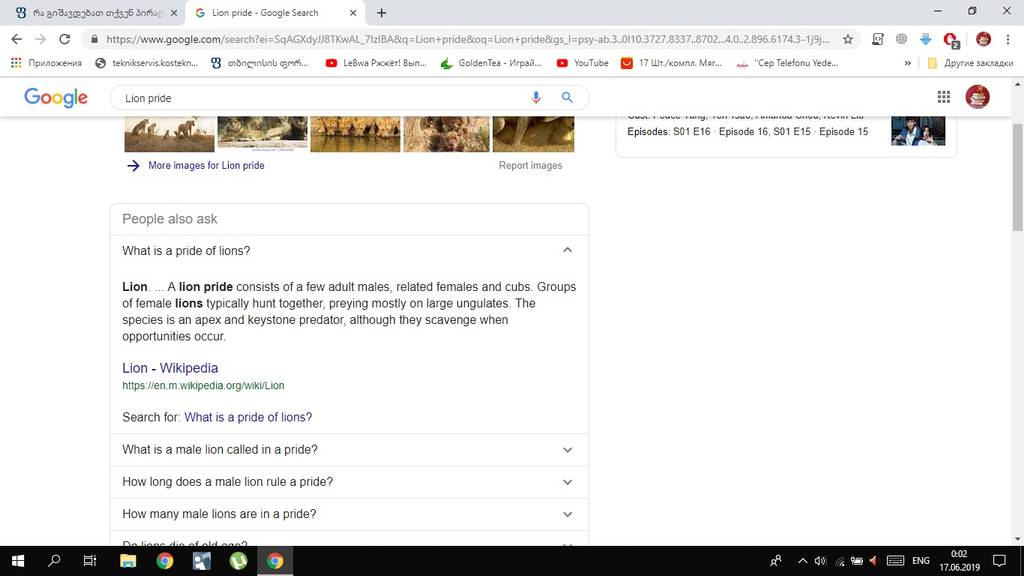Open the Приложения apps shortcut
This screenshot has height=576, width=1024.
pos(46,63)
